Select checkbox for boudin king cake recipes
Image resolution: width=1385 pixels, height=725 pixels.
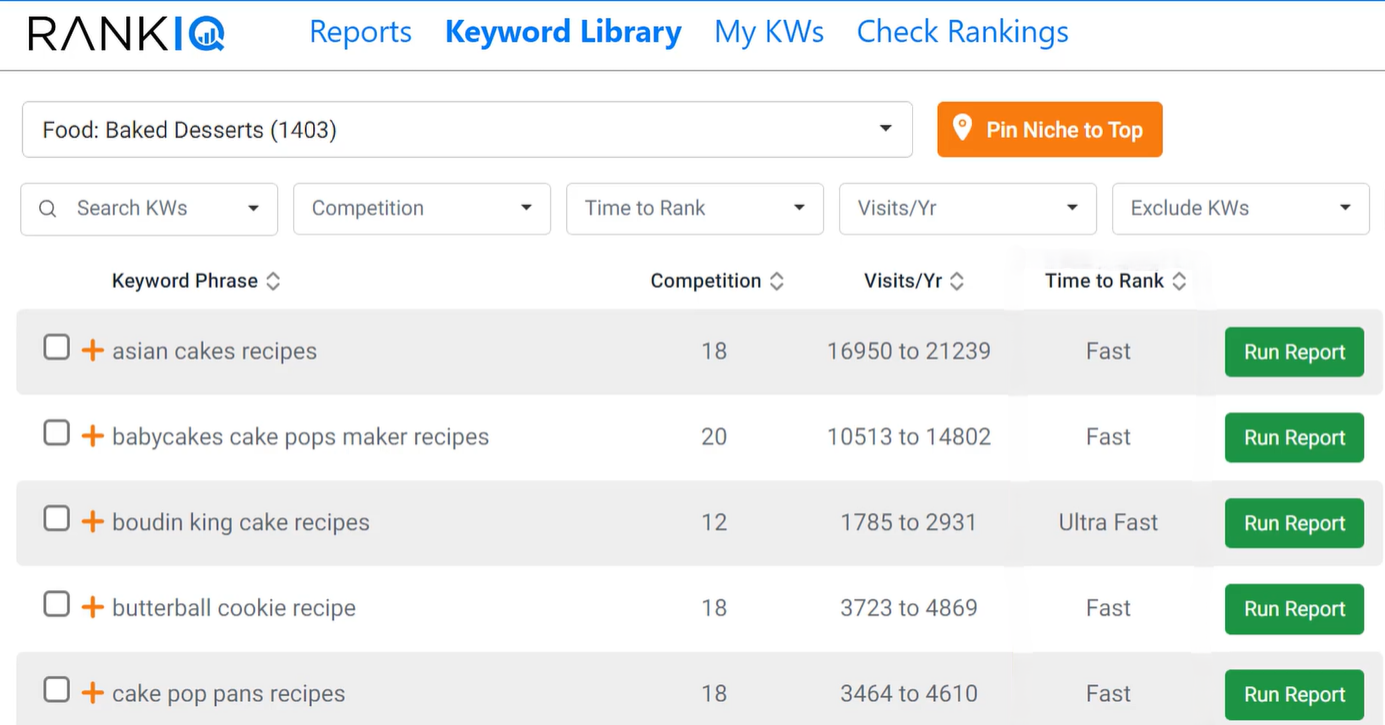[x=57, y=518]
